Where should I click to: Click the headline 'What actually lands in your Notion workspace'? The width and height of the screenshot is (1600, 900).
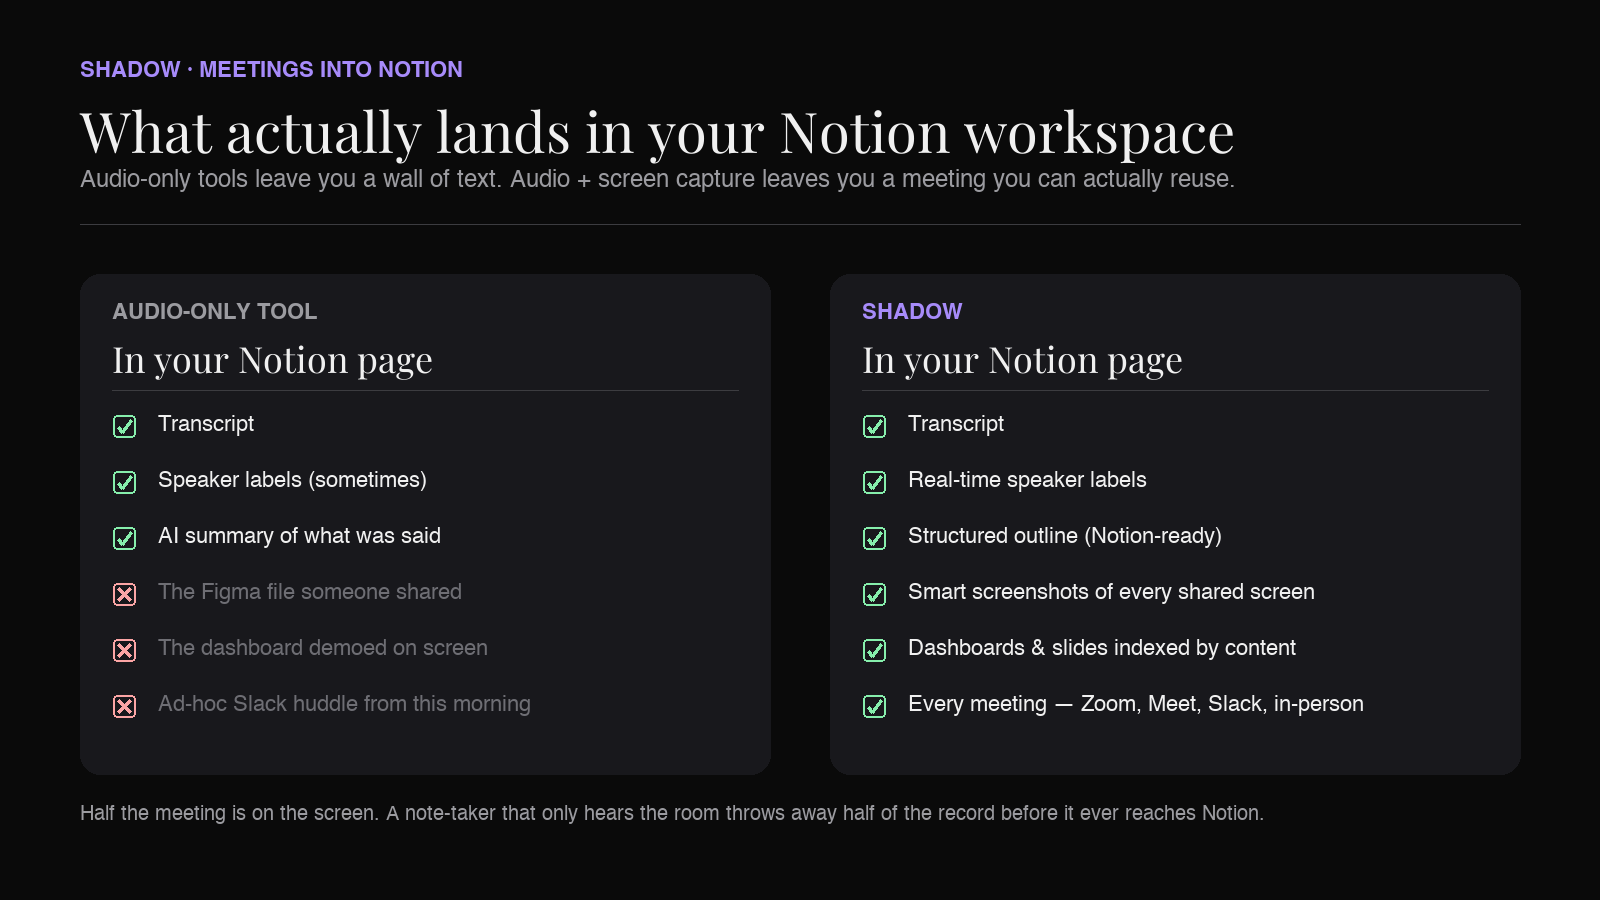[x=657, y=133]
